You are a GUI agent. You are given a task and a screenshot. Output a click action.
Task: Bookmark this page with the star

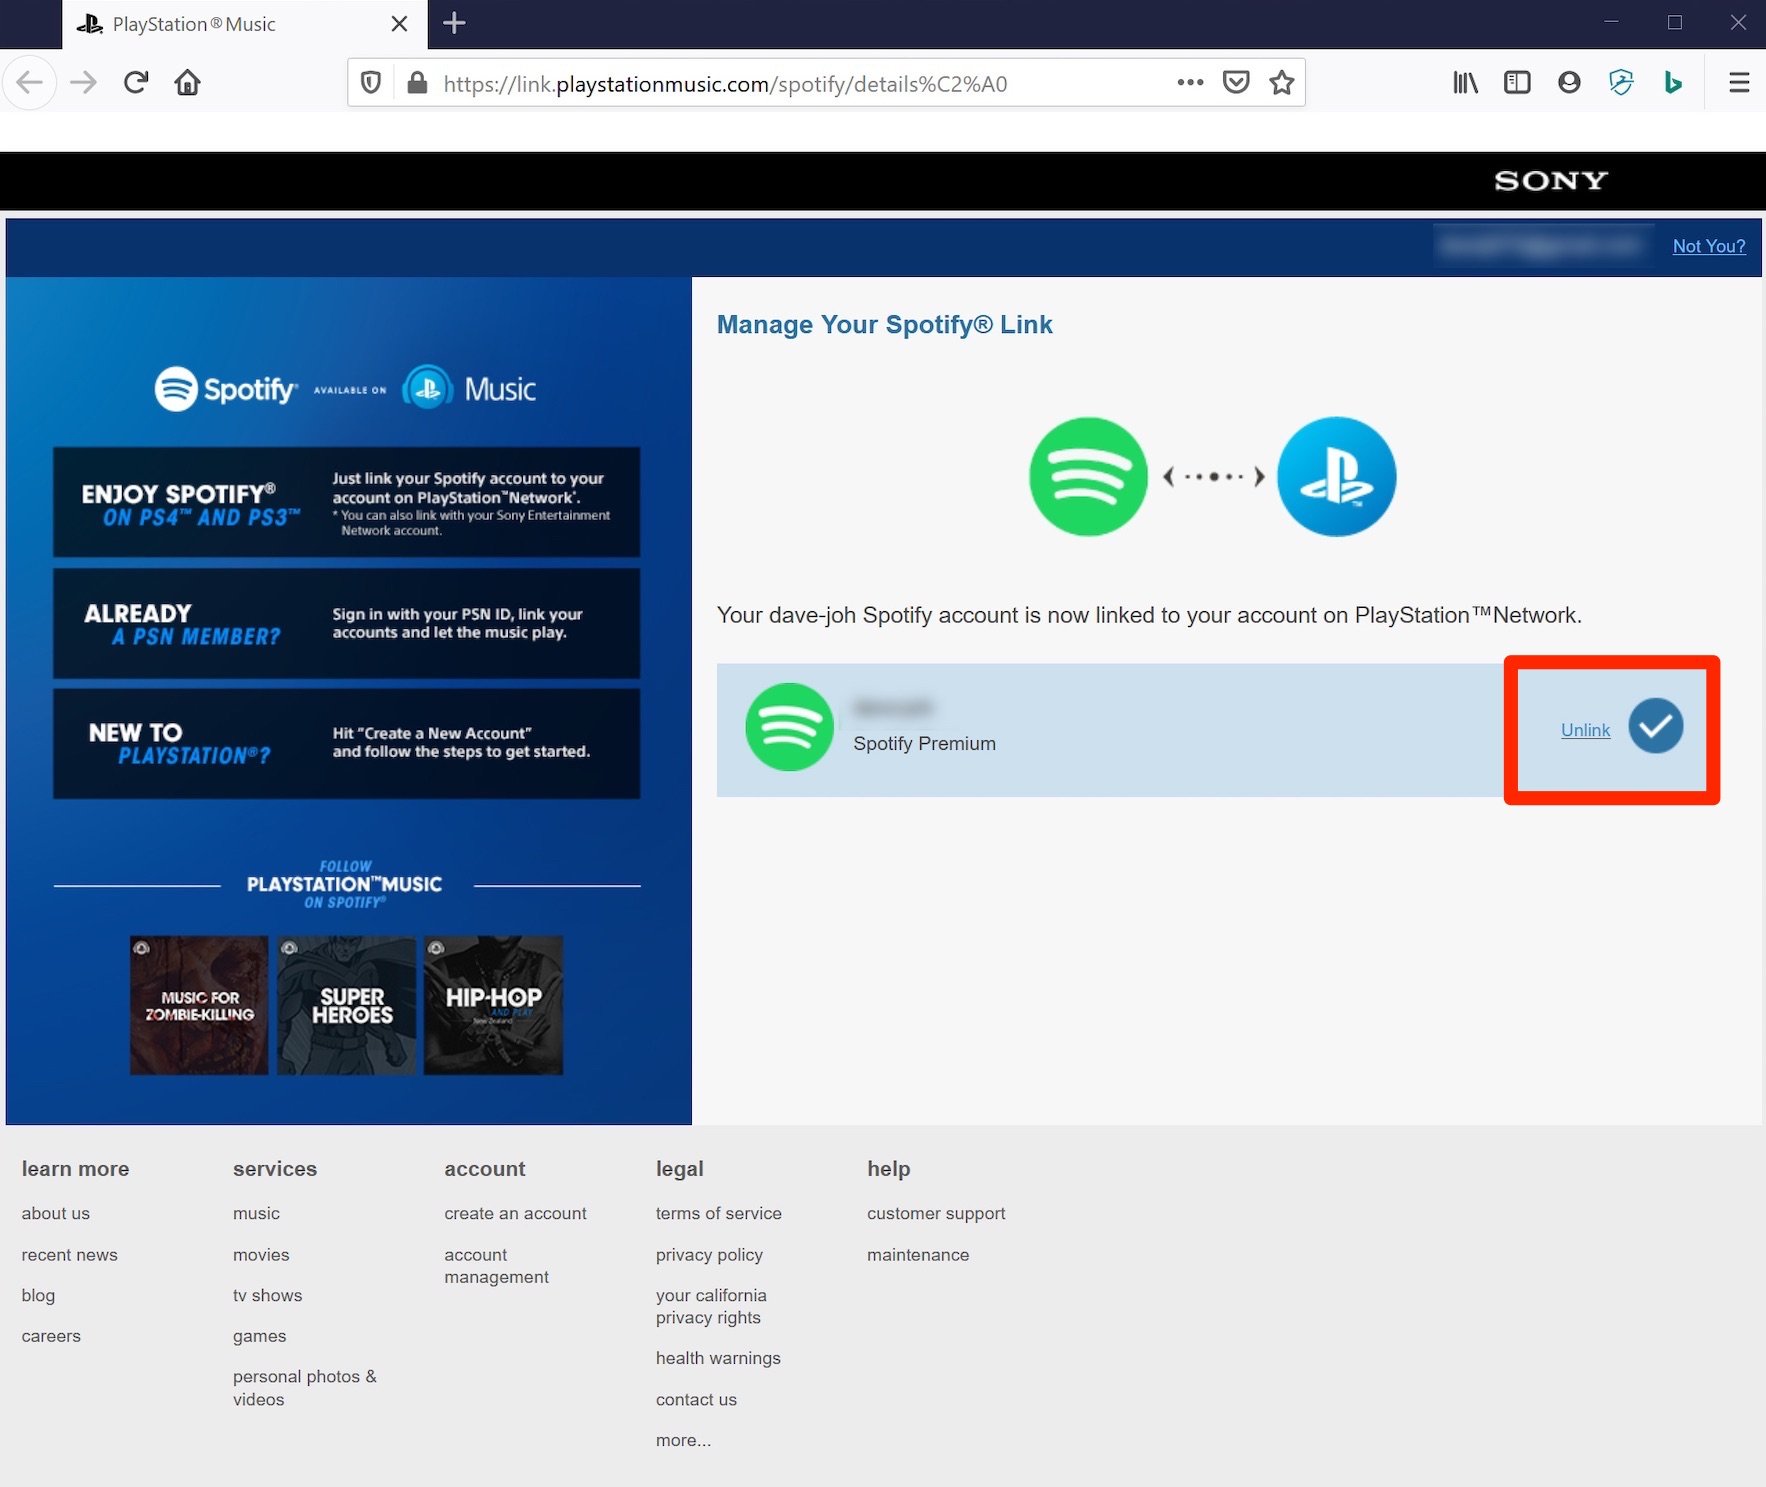(1281, 82)
